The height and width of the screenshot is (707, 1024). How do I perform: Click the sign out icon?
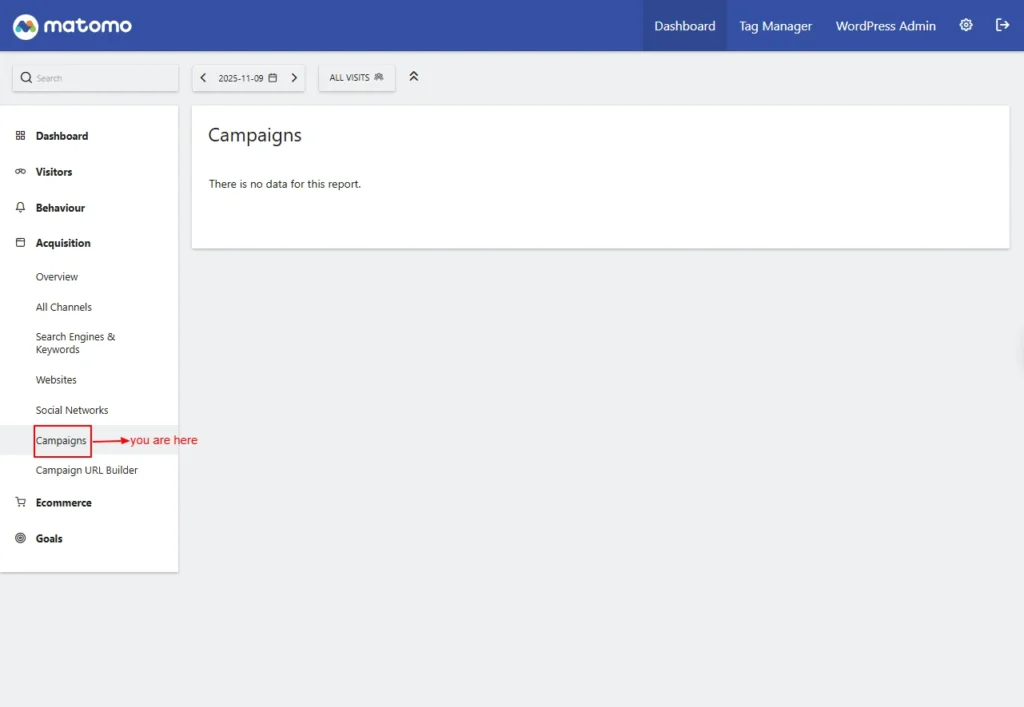(x=1002, y=26)
